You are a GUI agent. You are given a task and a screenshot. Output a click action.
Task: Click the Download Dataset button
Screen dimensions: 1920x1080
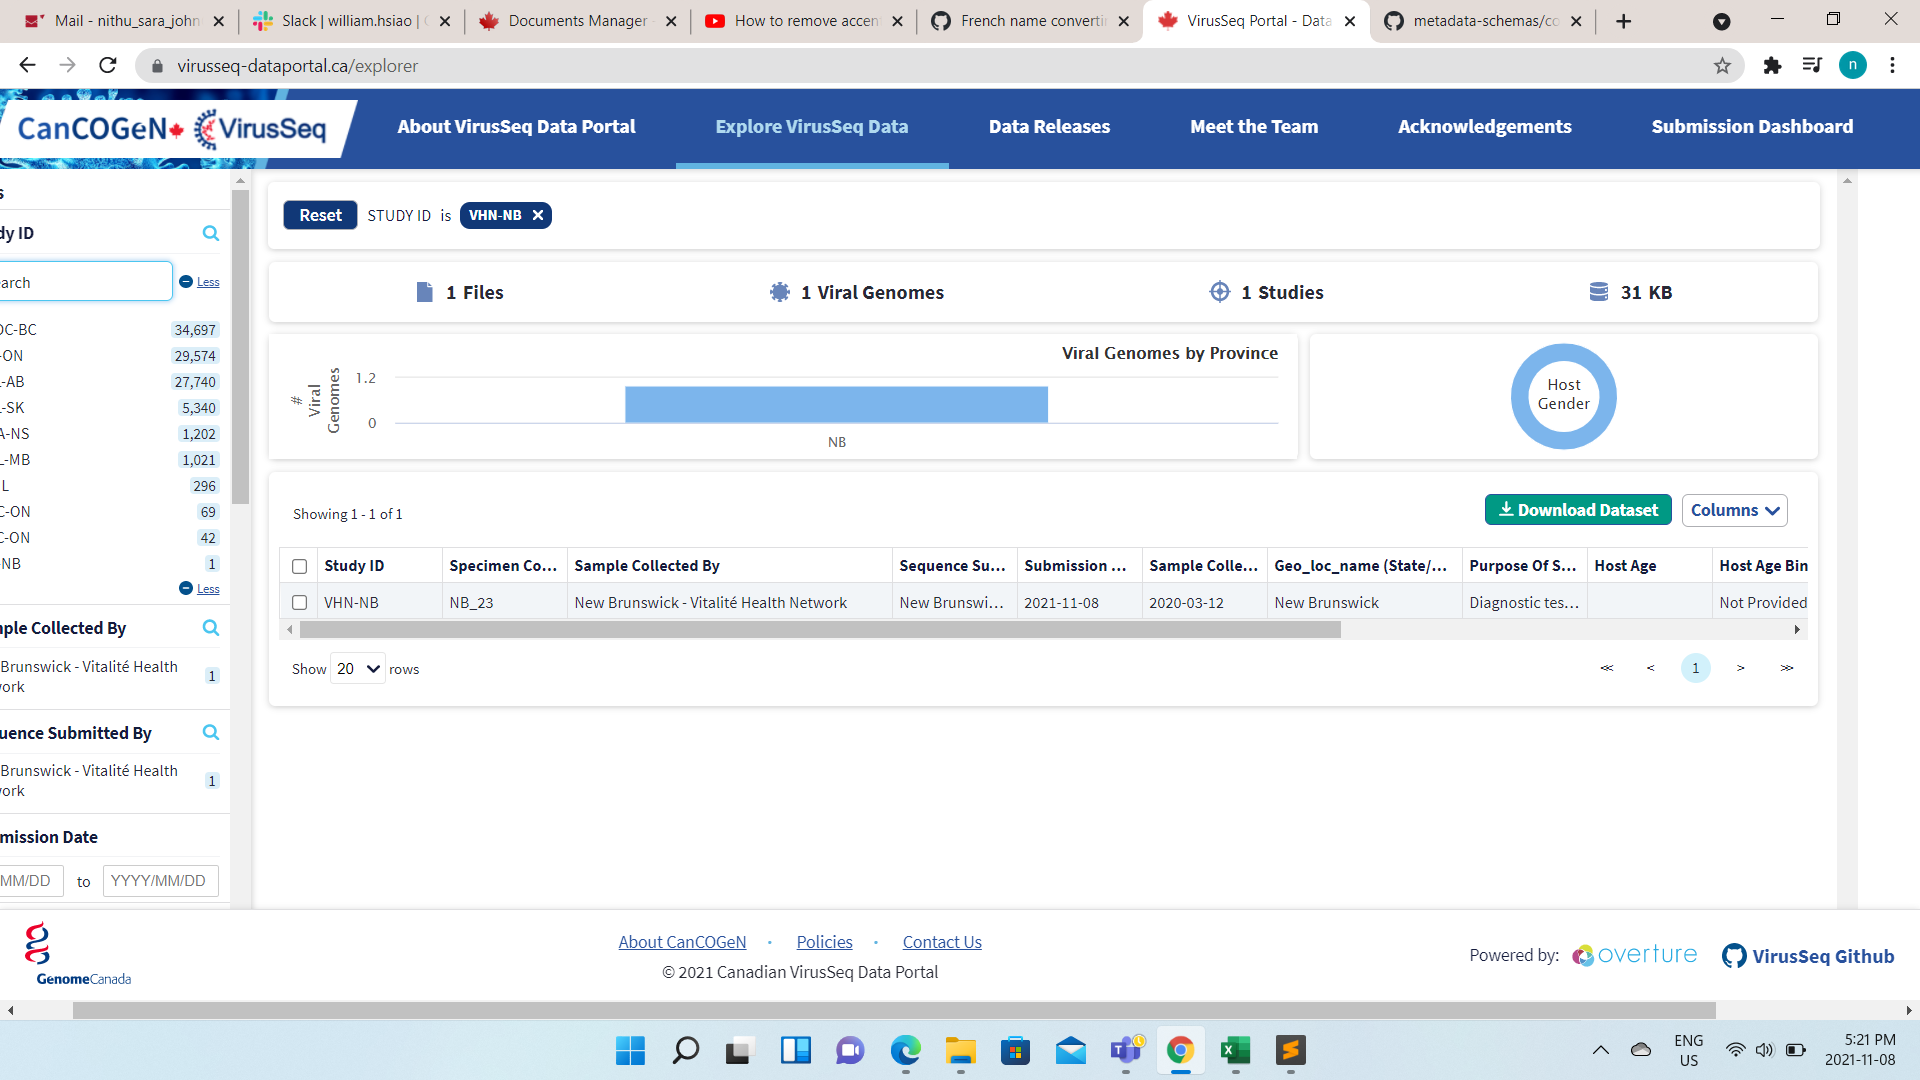(1577, 509)
